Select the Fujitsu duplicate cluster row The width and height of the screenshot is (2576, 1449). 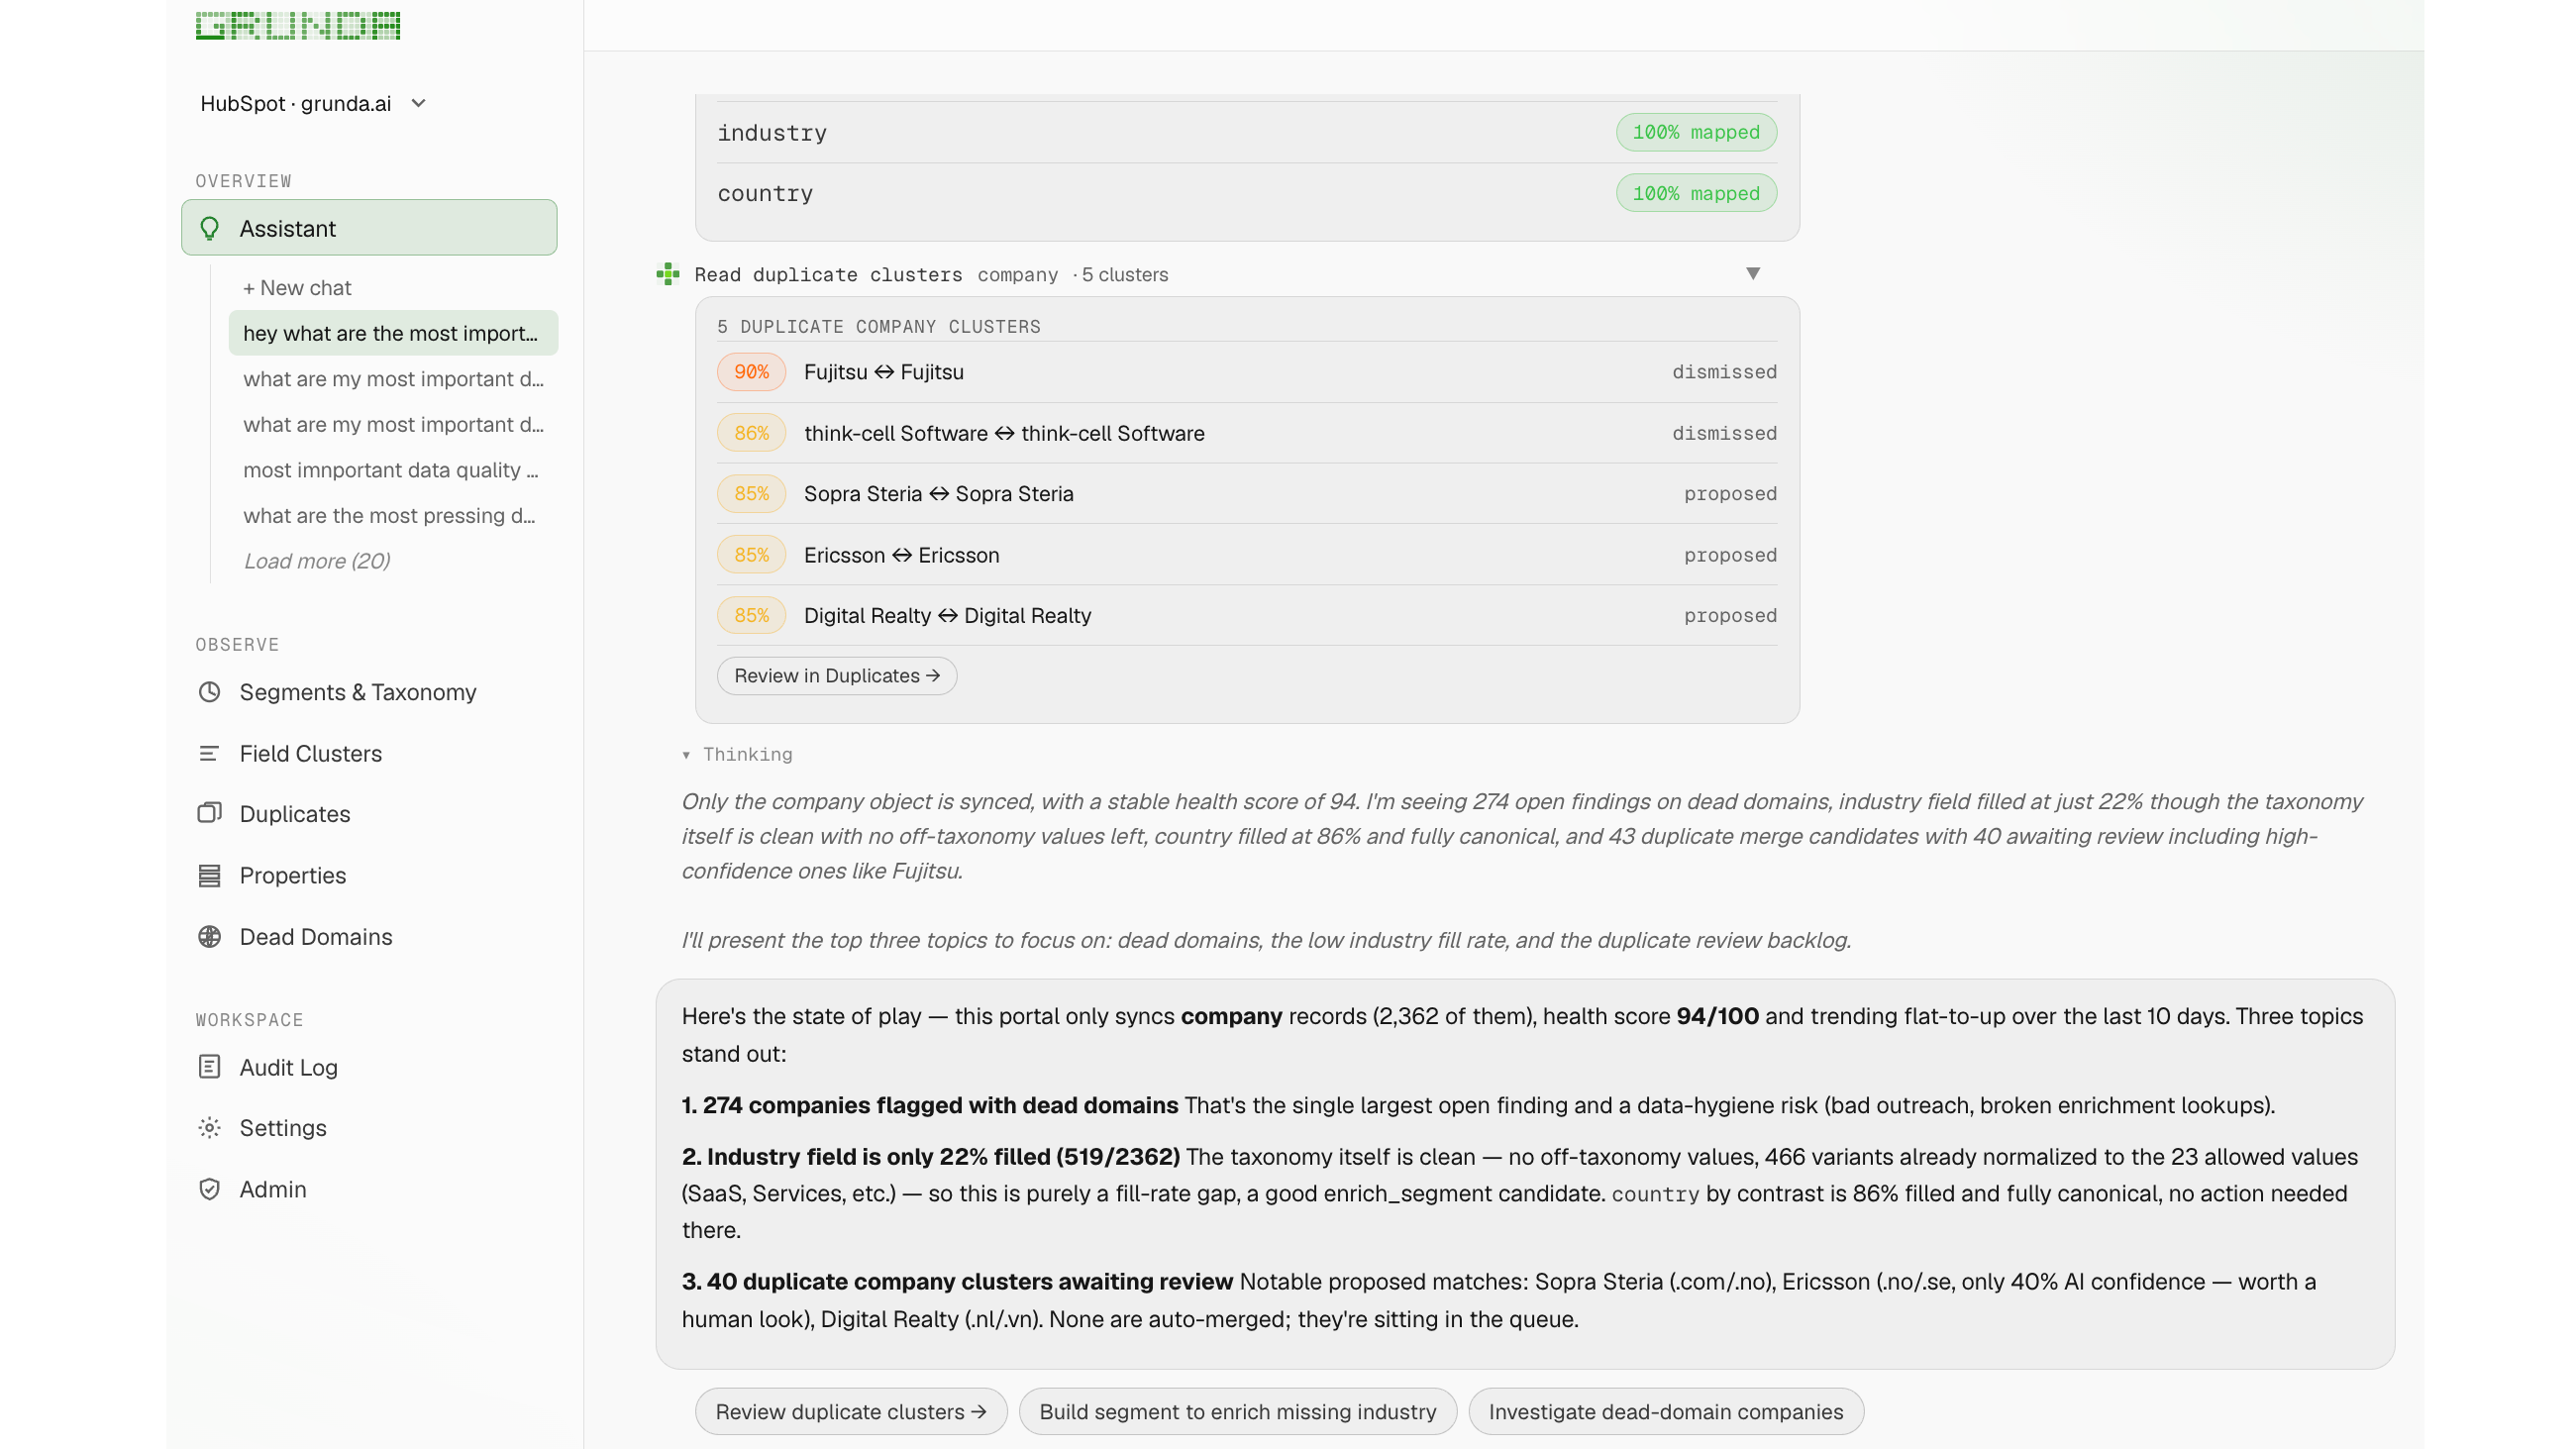pos(1246,372)
